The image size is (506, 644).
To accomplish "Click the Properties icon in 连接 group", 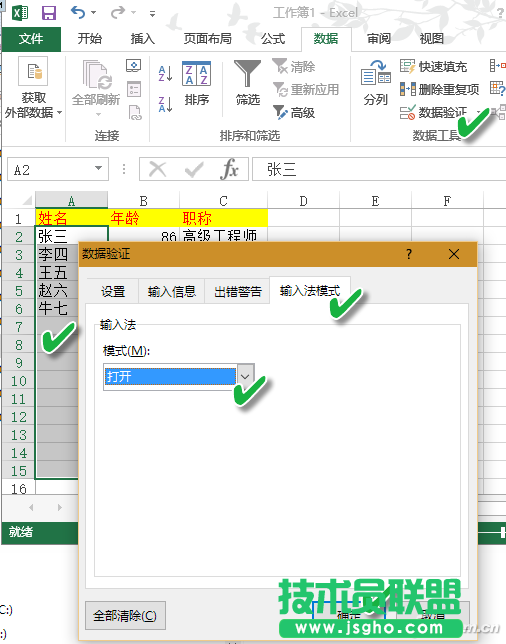I will coord(134,89).
